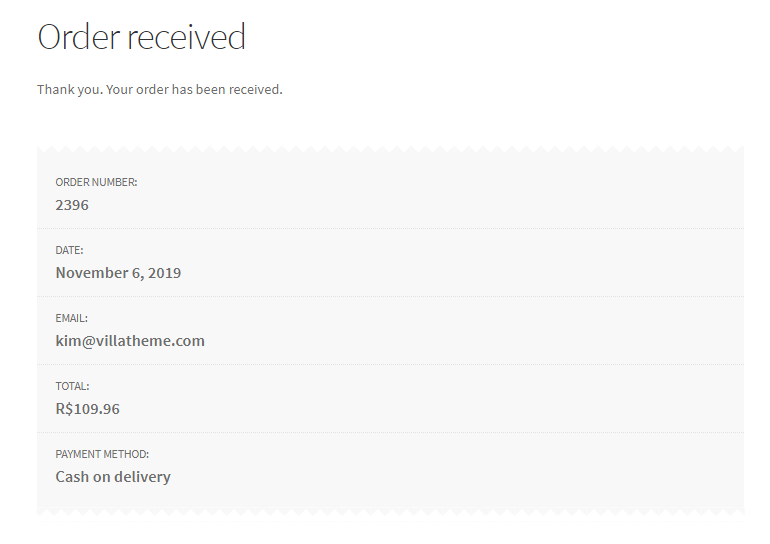Click the word 'received' in page heading
Screen dimensions: 770x544
186,37
